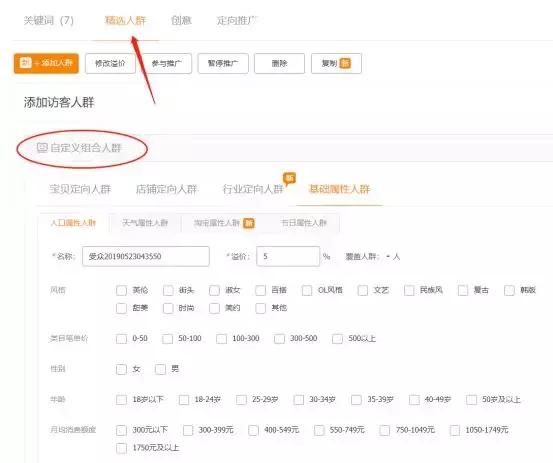Image resolution: width=553 pixels, height=463 pixels.
Task: Tick the 300-500 price checkbox
Action: 279,339
